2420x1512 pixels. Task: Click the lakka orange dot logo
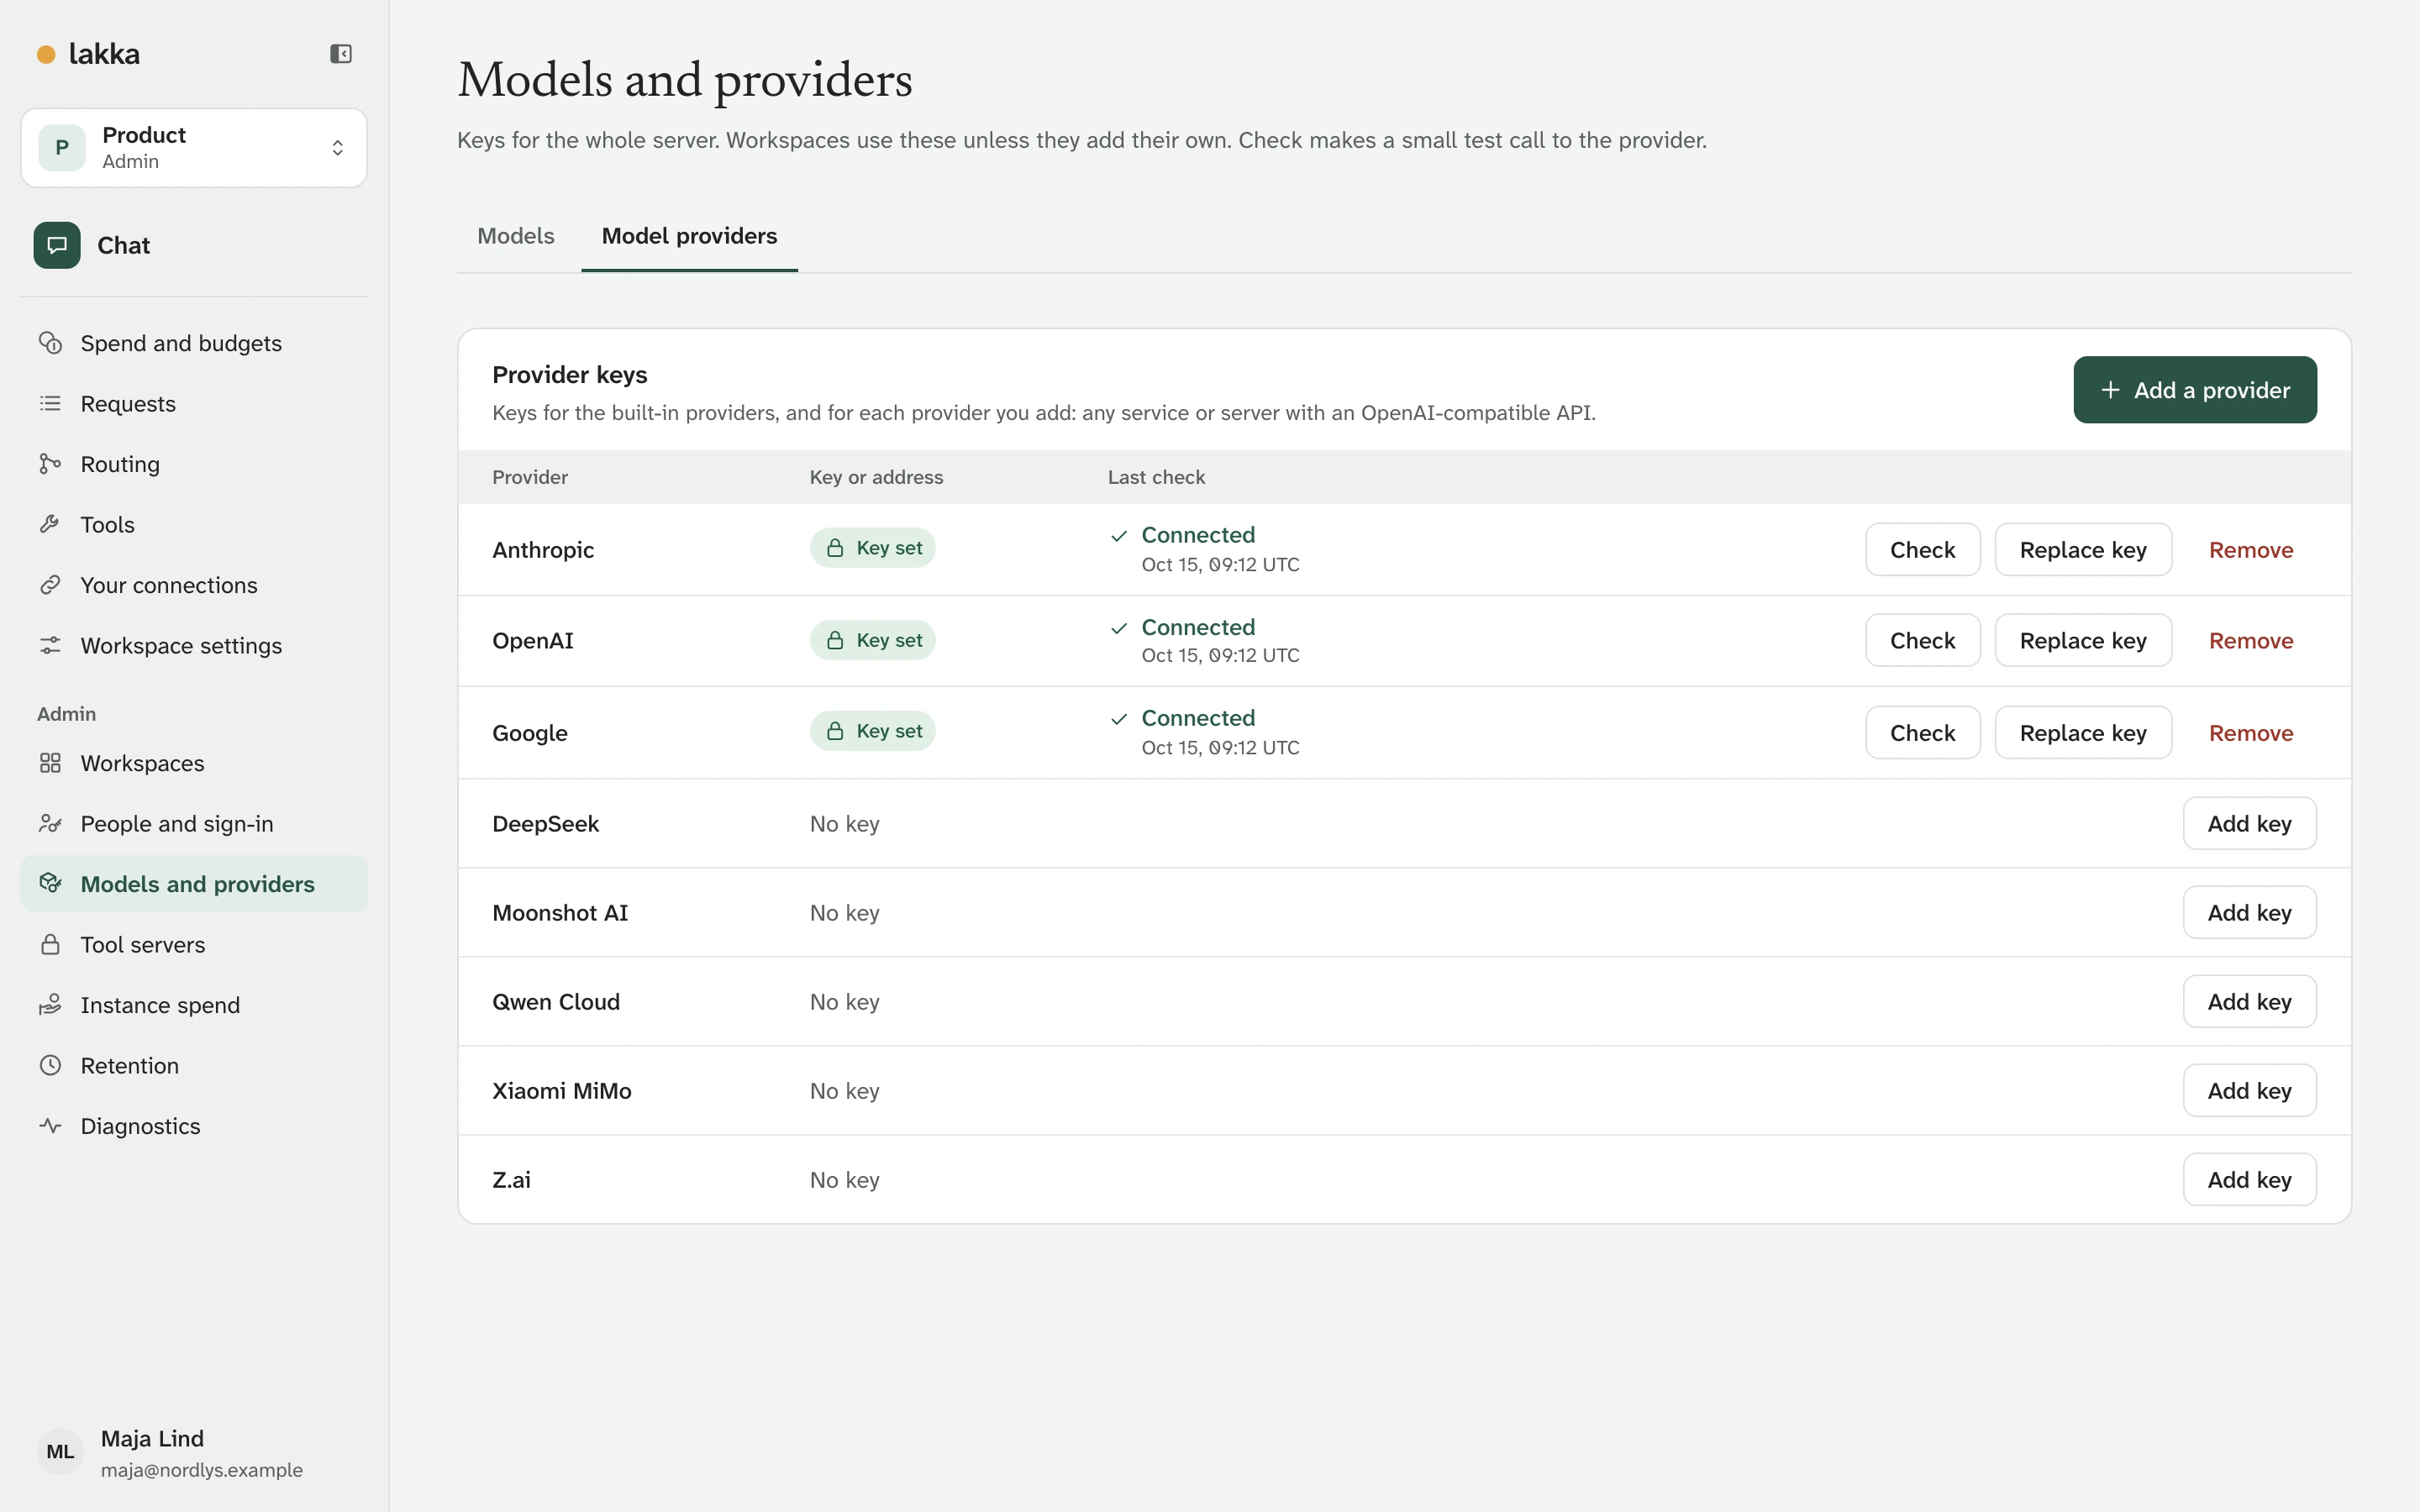click(x=46, y=54)
